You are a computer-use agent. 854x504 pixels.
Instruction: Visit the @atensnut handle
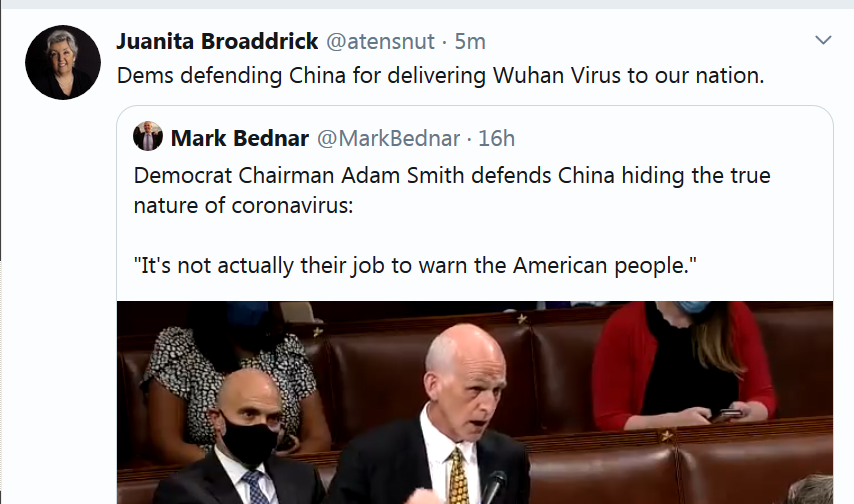pos(380,41)
